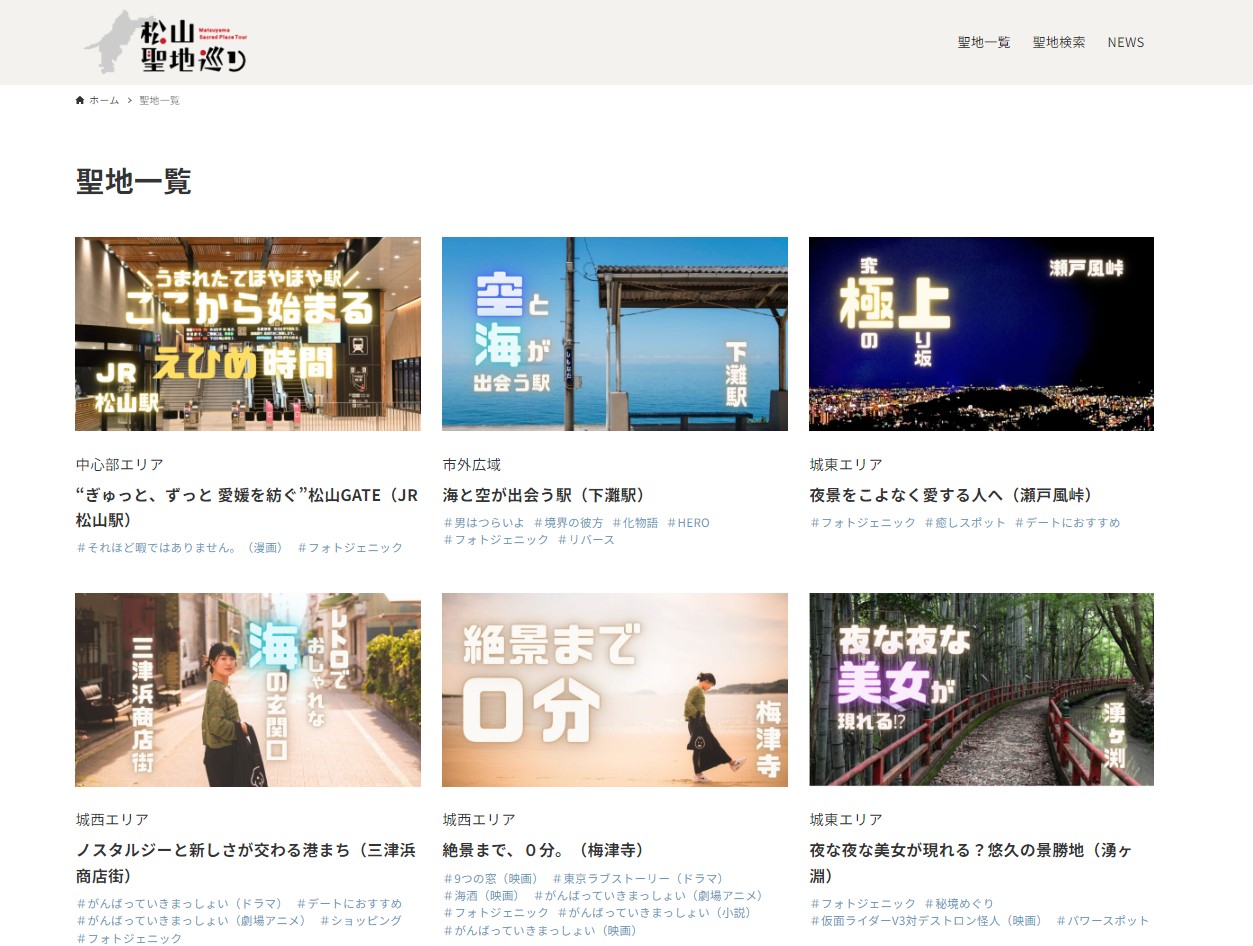Click 城西エリア label on the 梅津寺 card
The width and height of the screenshot is (1253, 946).
479,820
